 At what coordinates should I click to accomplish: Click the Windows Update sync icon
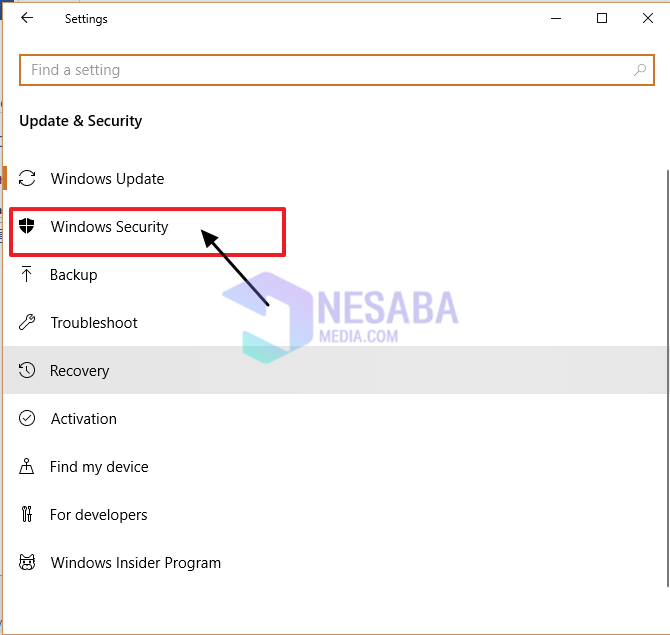click(28, 179)
